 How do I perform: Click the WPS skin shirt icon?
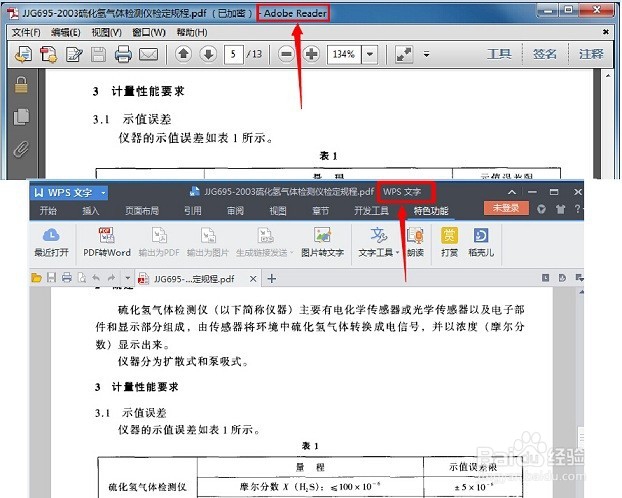coord(560,209)
